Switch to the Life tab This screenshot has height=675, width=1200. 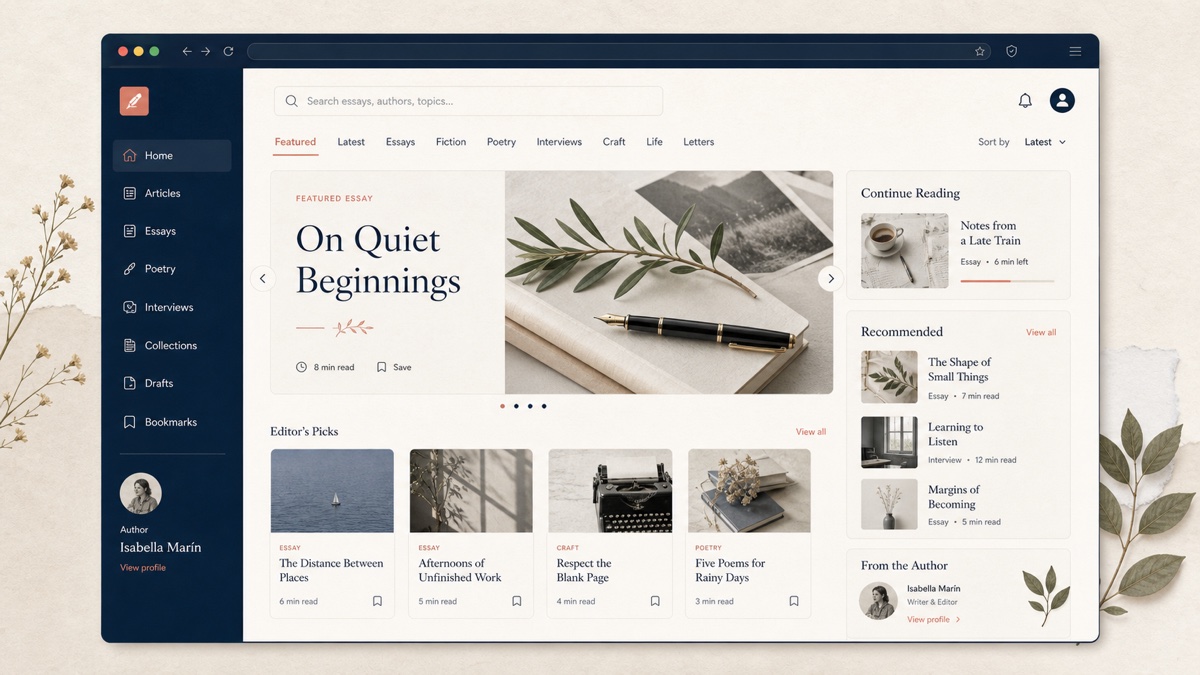click(x=654, y=142)
